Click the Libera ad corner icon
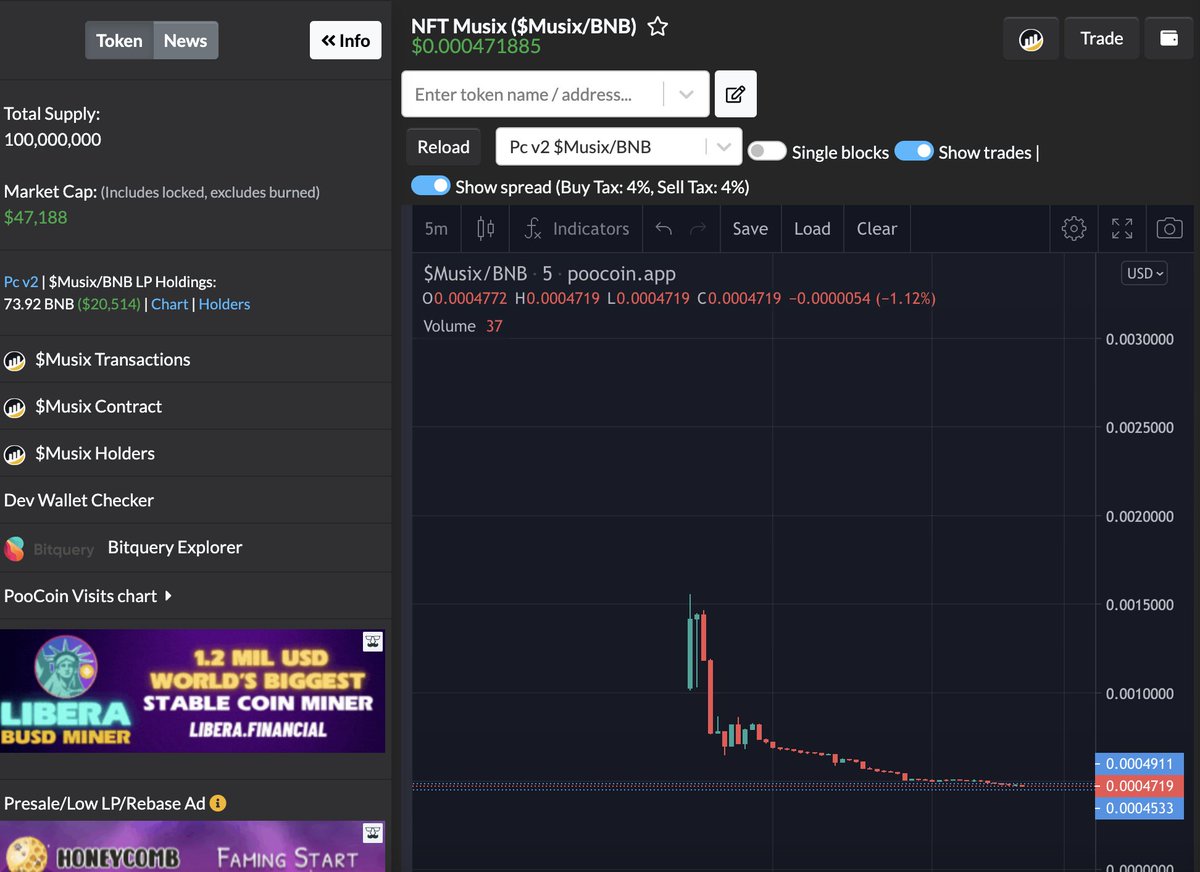This screenshot has width=1200, height=872. (373, 642)
